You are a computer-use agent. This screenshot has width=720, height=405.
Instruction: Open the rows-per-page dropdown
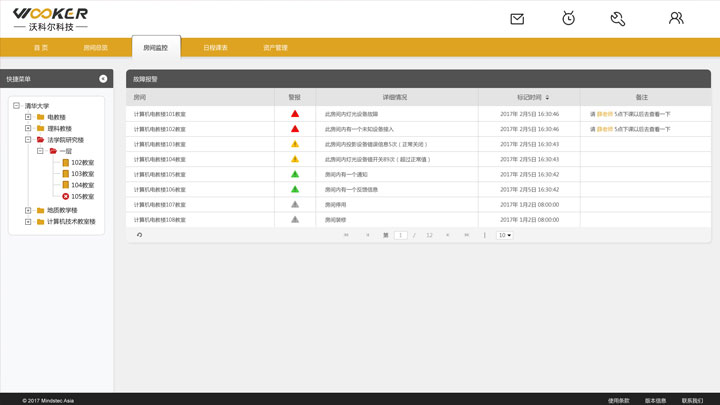click(505, 235)
